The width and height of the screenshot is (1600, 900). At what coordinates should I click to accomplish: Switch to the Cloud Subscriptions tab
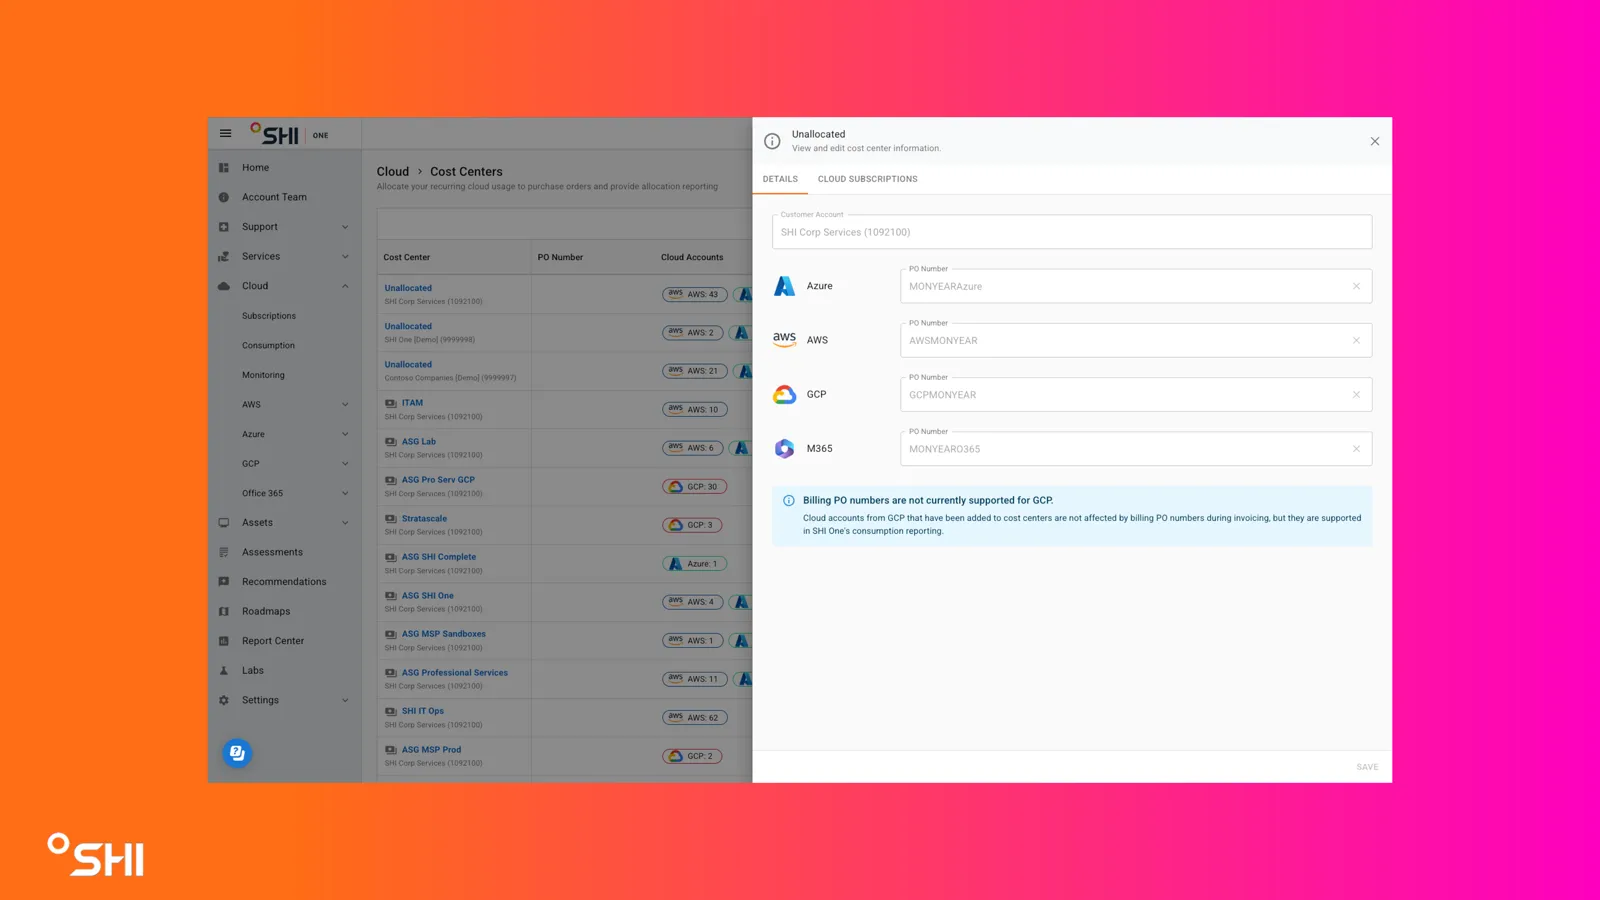[x=867, y=179]
